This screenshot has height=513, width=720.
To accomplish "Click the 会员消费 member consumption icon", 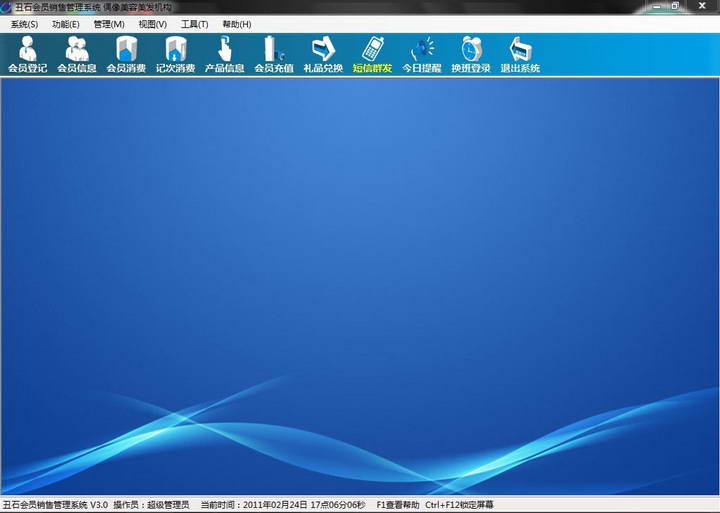I will click(126, 54).
